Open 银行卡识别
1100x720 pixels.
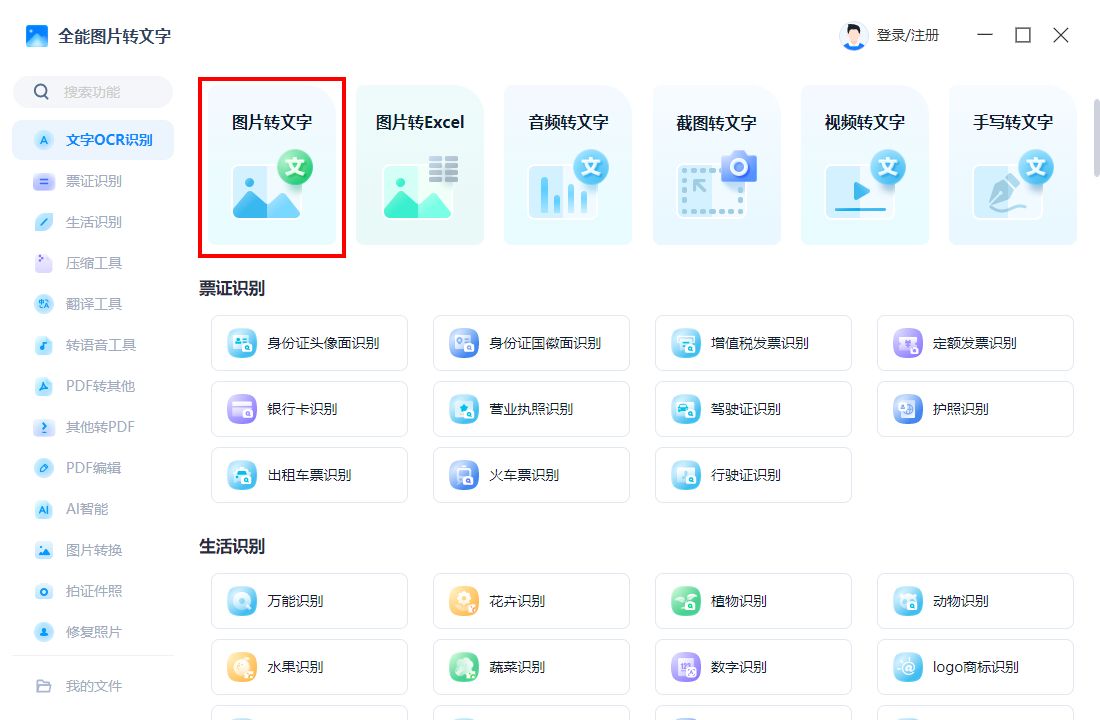[309, 409]
